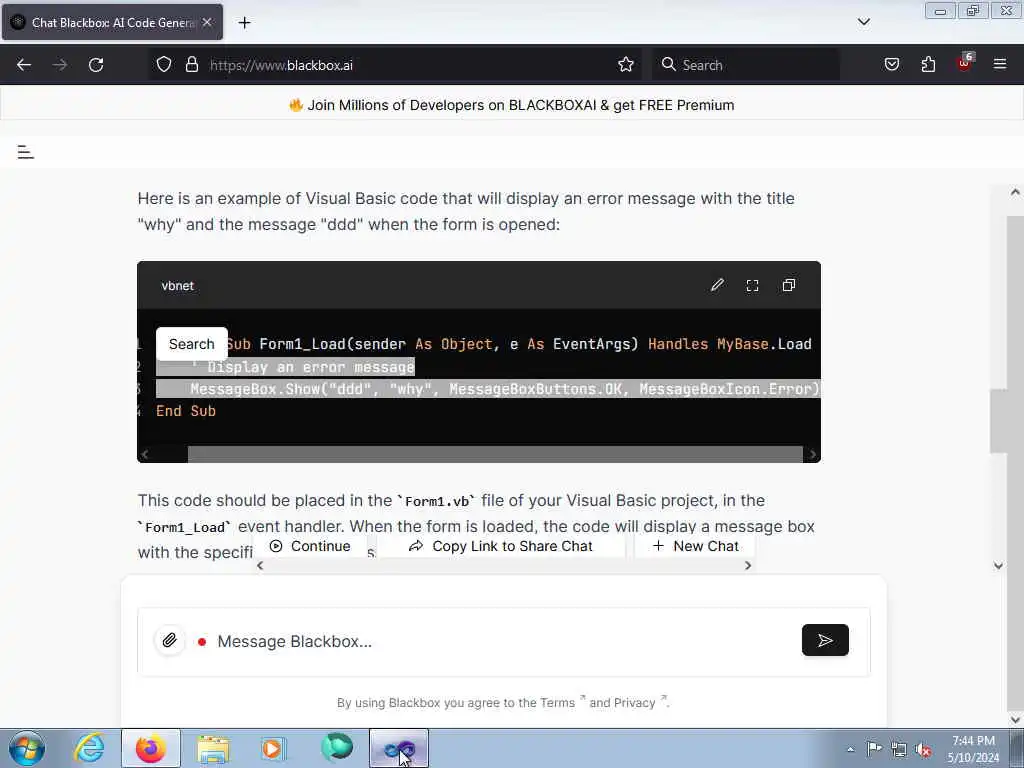Copy the vbnet code snippet
This screenshot has width=1024, height=768.
click(789, 285)
